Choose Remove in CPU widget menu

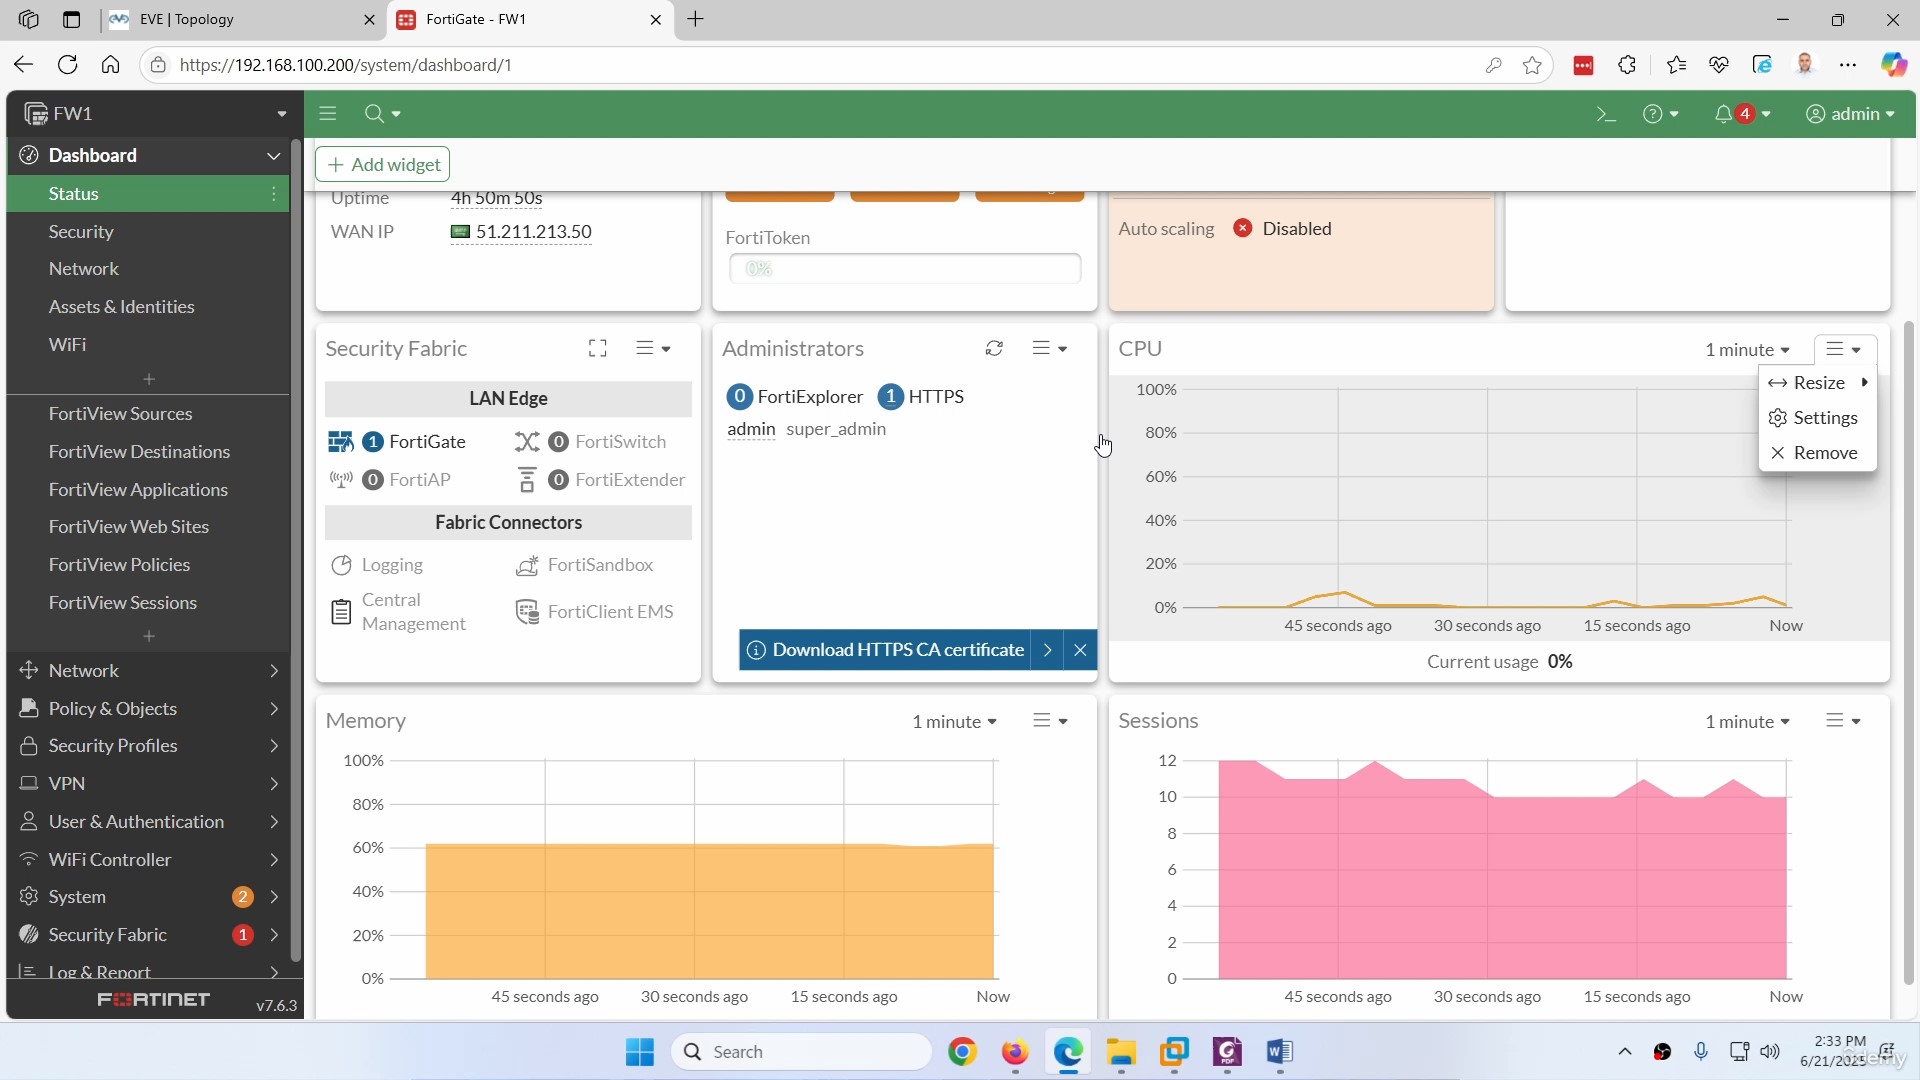[x=1817, y=453]
